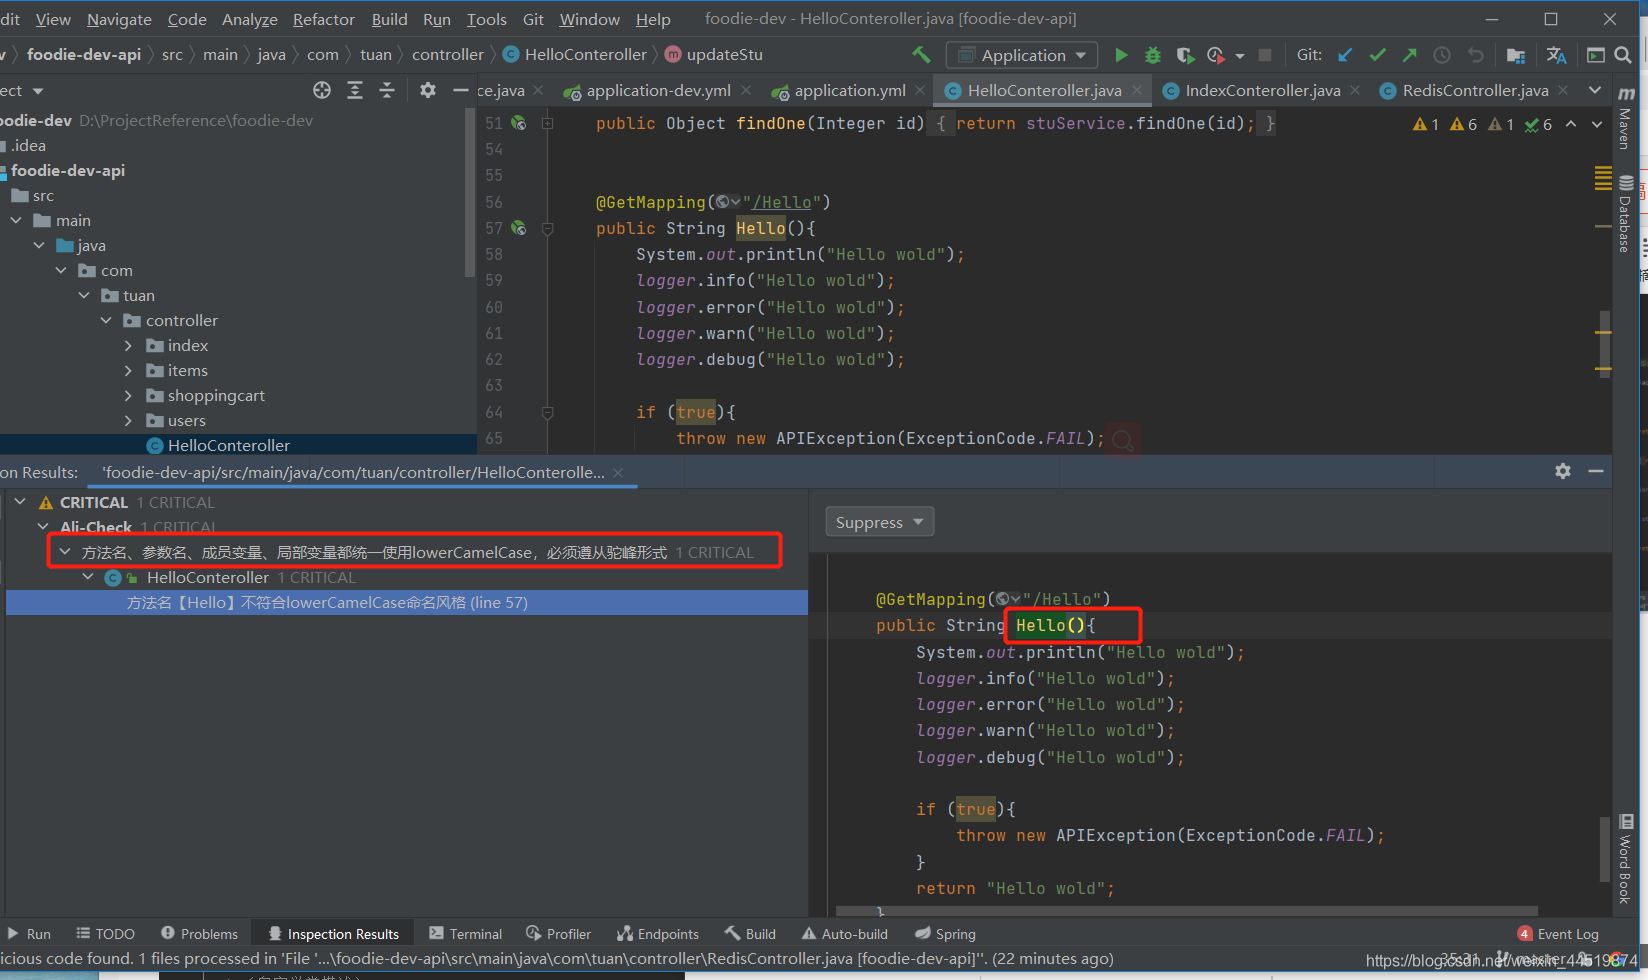This screenshot has width=1648, height=980.
Task: Build project with the hammer icon
Action: (x=921, y=55)
